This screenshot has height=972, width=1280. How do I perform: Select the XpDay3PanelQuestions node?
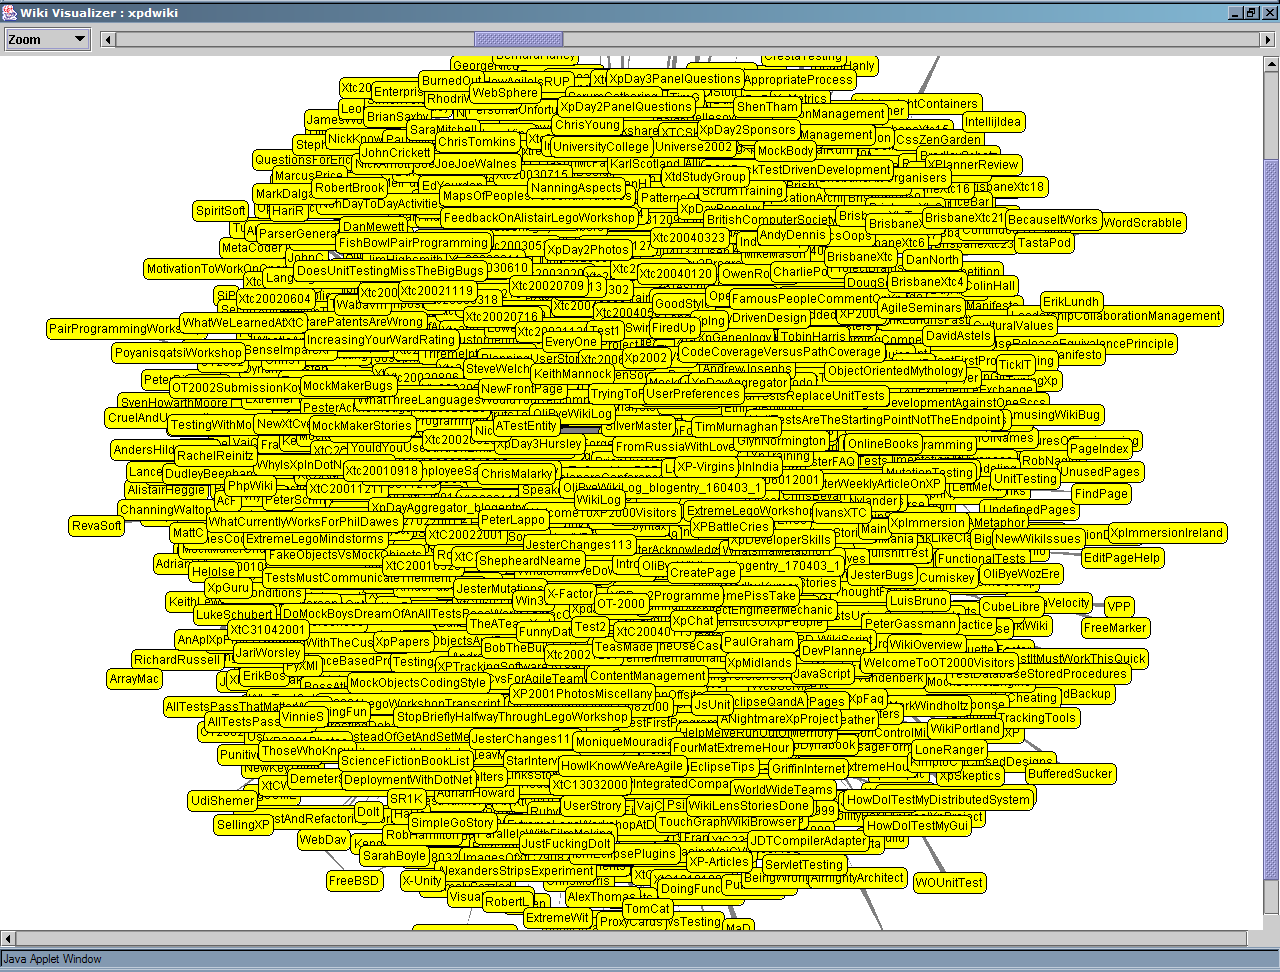pos(674,79)
